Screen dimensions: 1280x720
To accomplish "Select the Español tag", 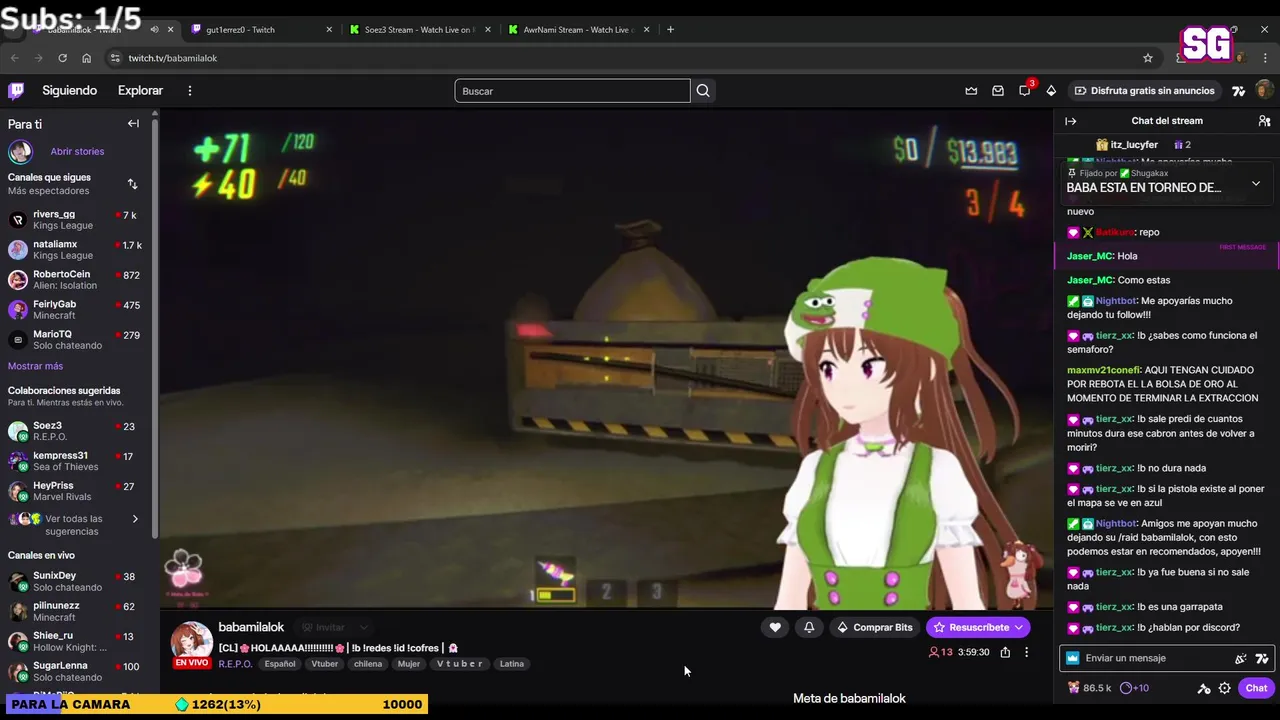I will pyautogui.click(x=280, y=664).
